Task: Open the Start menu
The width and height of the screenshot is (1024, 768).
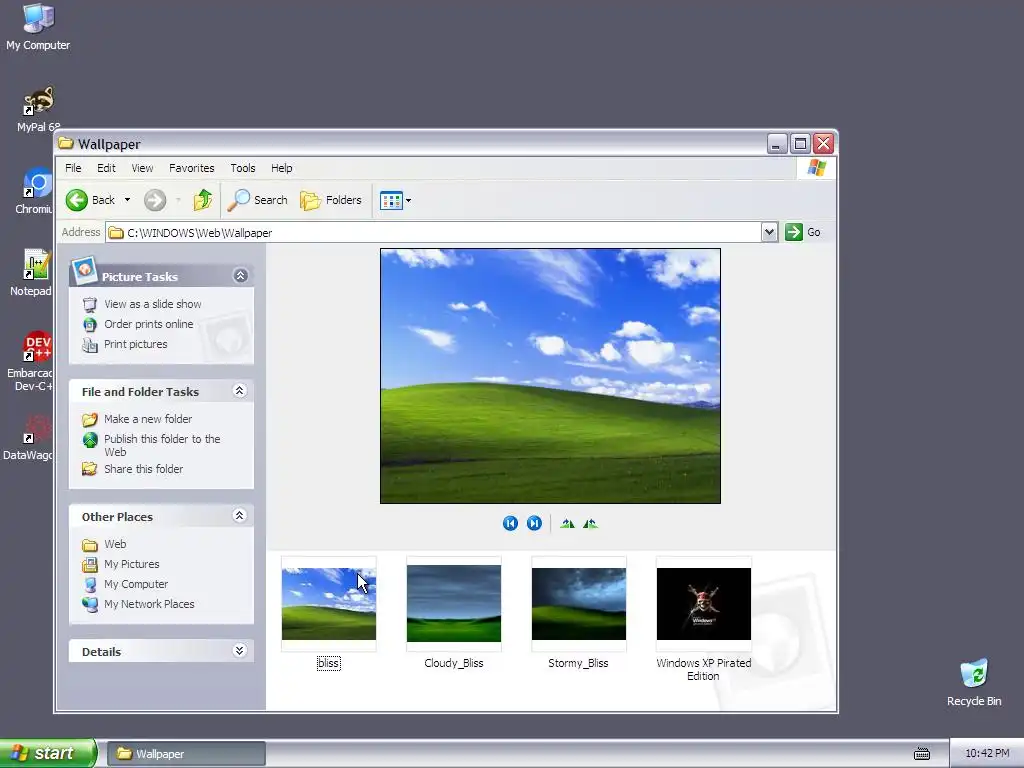Action: pyautogui.click(x=48, y=753)
